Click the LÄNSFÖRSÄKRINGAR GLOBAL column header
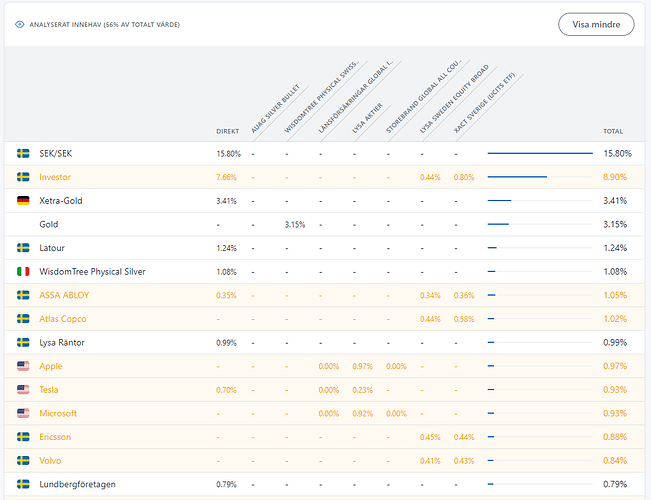This screenshot has width=651, height=500. click(x=355, y=97)
